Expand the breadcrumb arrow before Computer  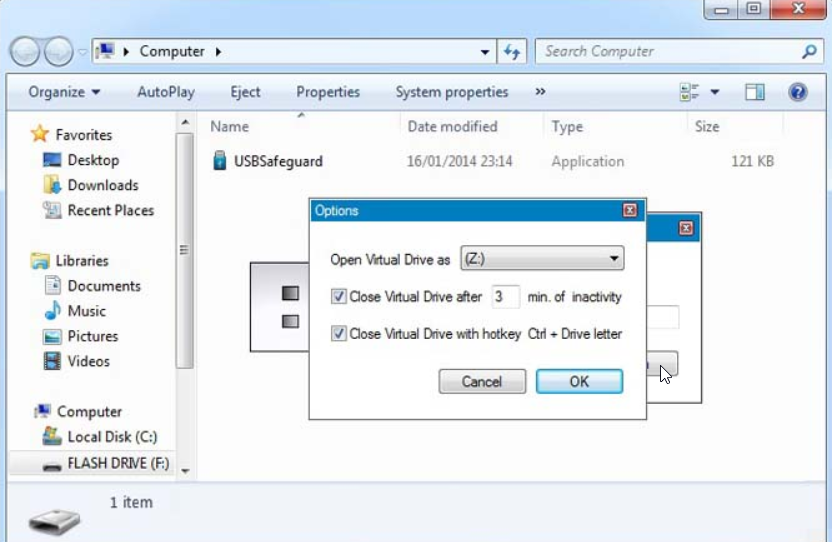pos(126,51)
